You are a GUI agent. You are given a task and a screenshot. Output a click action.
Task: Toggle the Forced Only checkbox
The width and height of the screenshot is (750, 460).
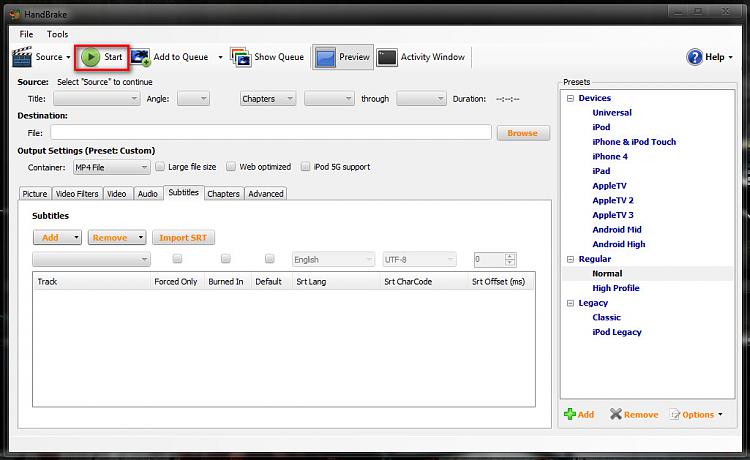click(x=177, y=259)
